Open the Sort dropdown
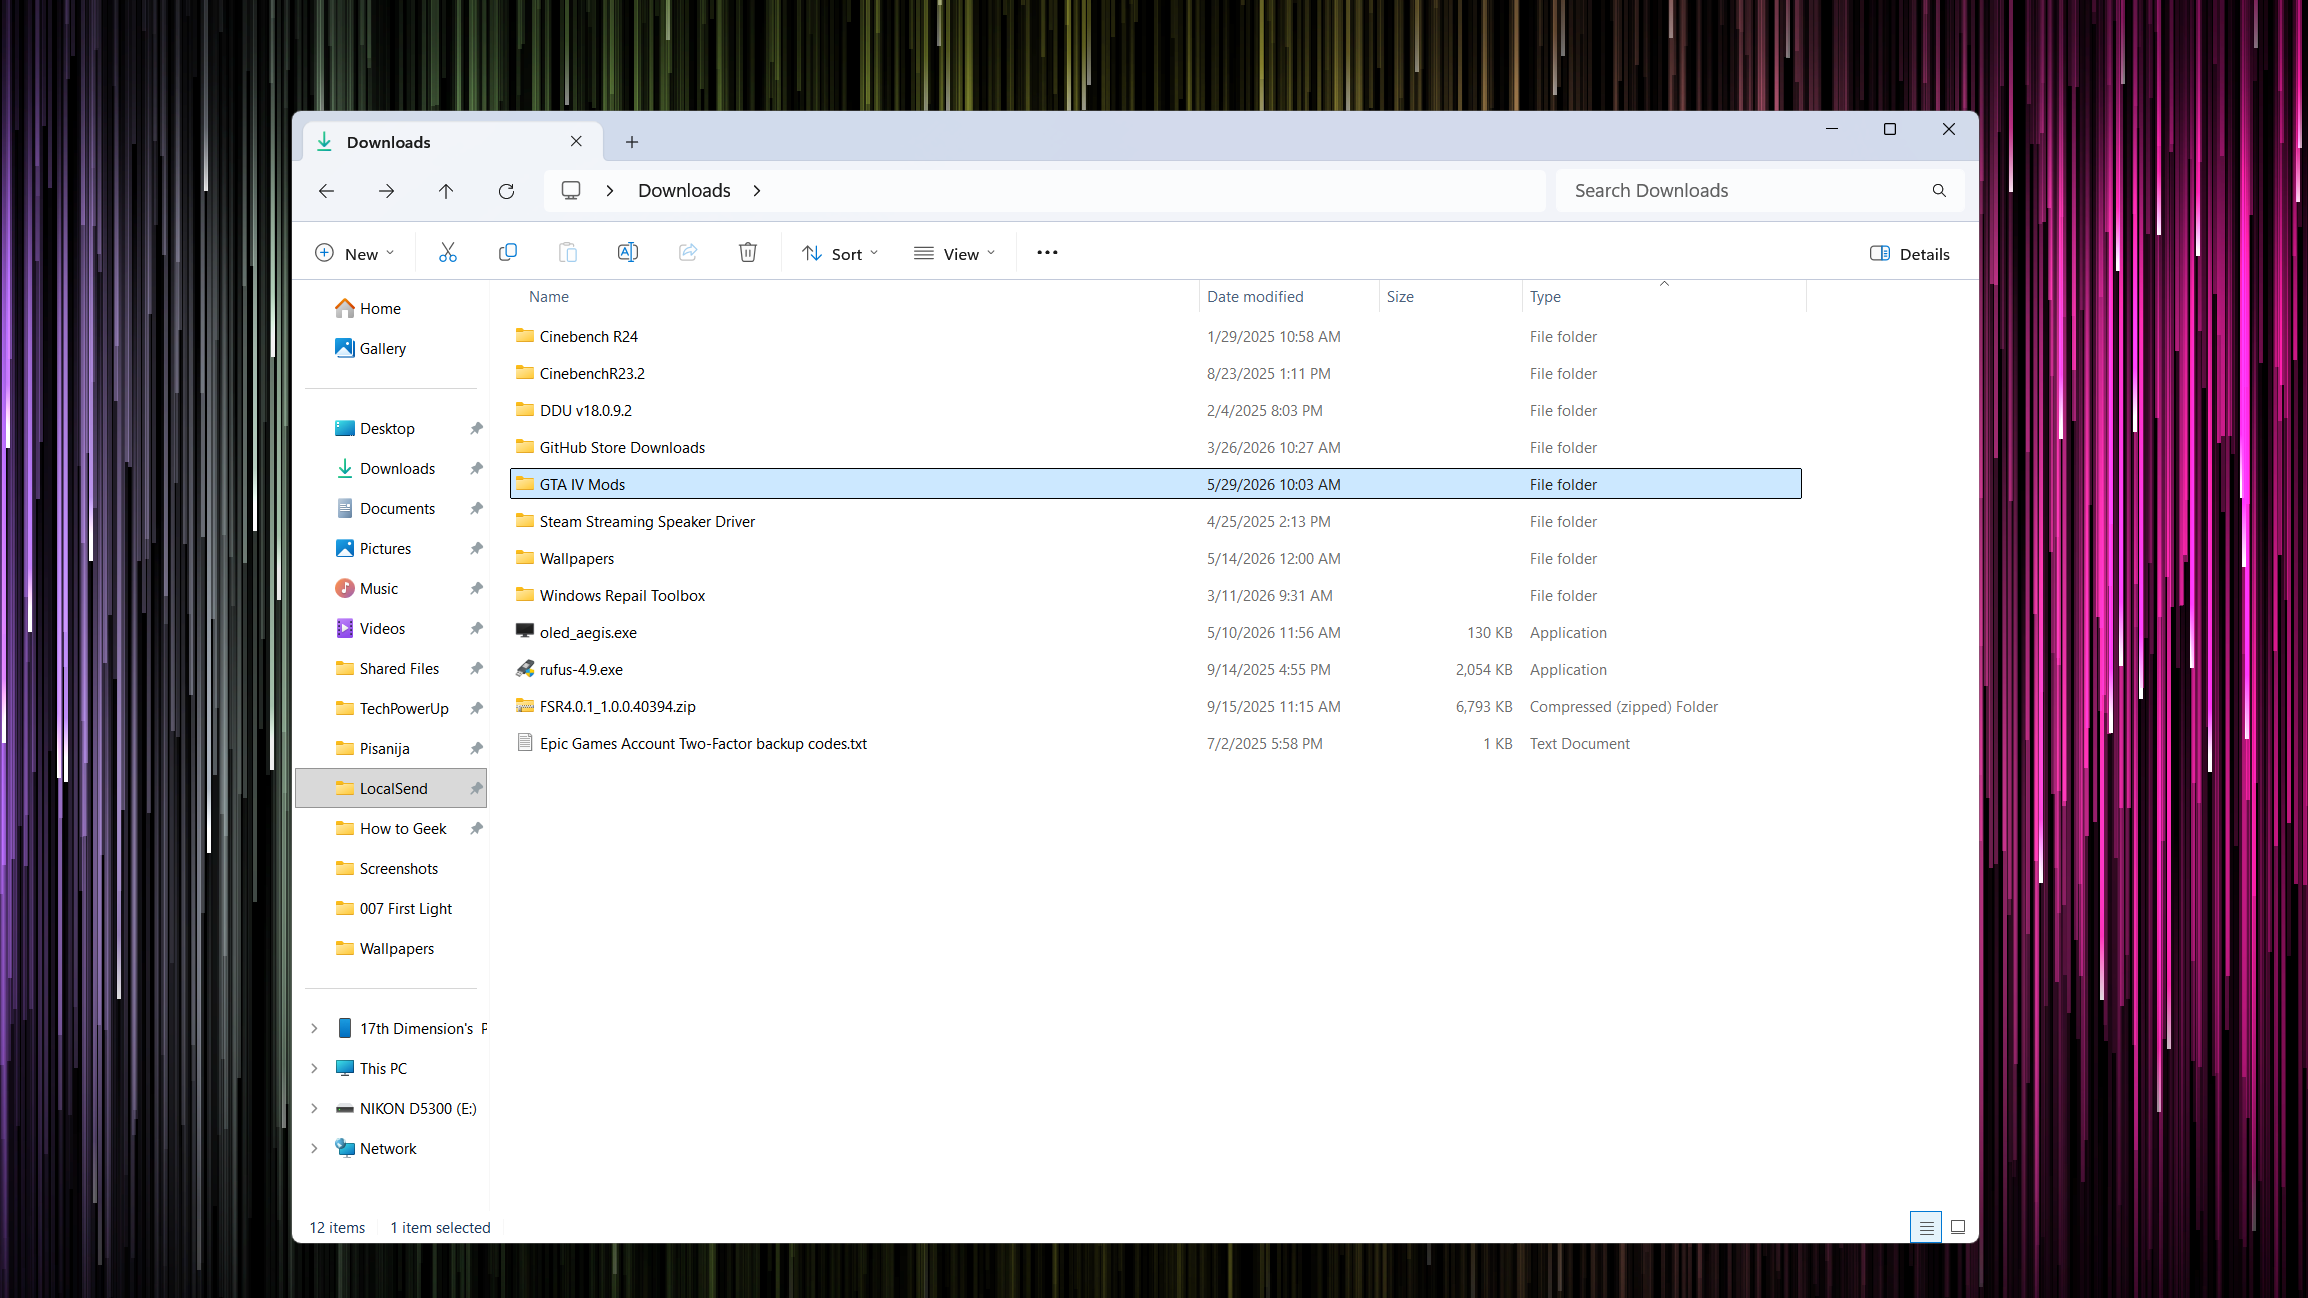The height and width of the screenshot is (1298, 2308). click(840, 254)
